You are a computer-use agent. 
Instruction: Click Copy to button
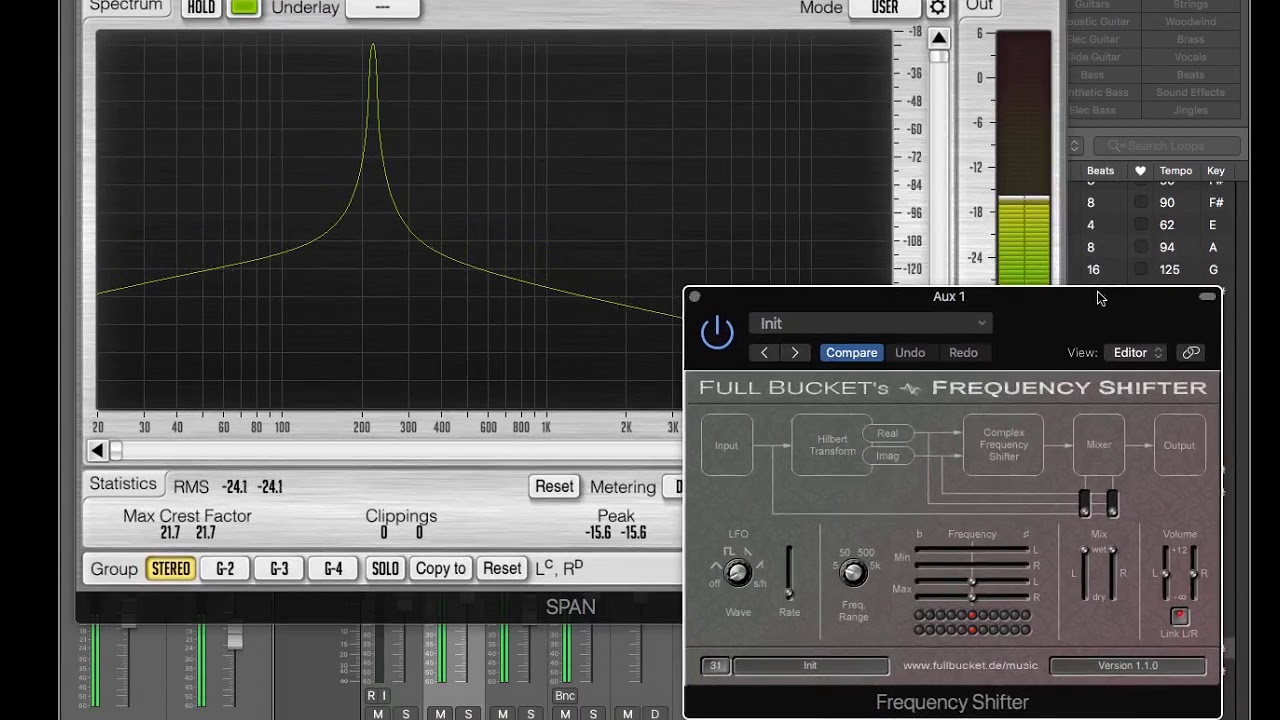point(441,569)
